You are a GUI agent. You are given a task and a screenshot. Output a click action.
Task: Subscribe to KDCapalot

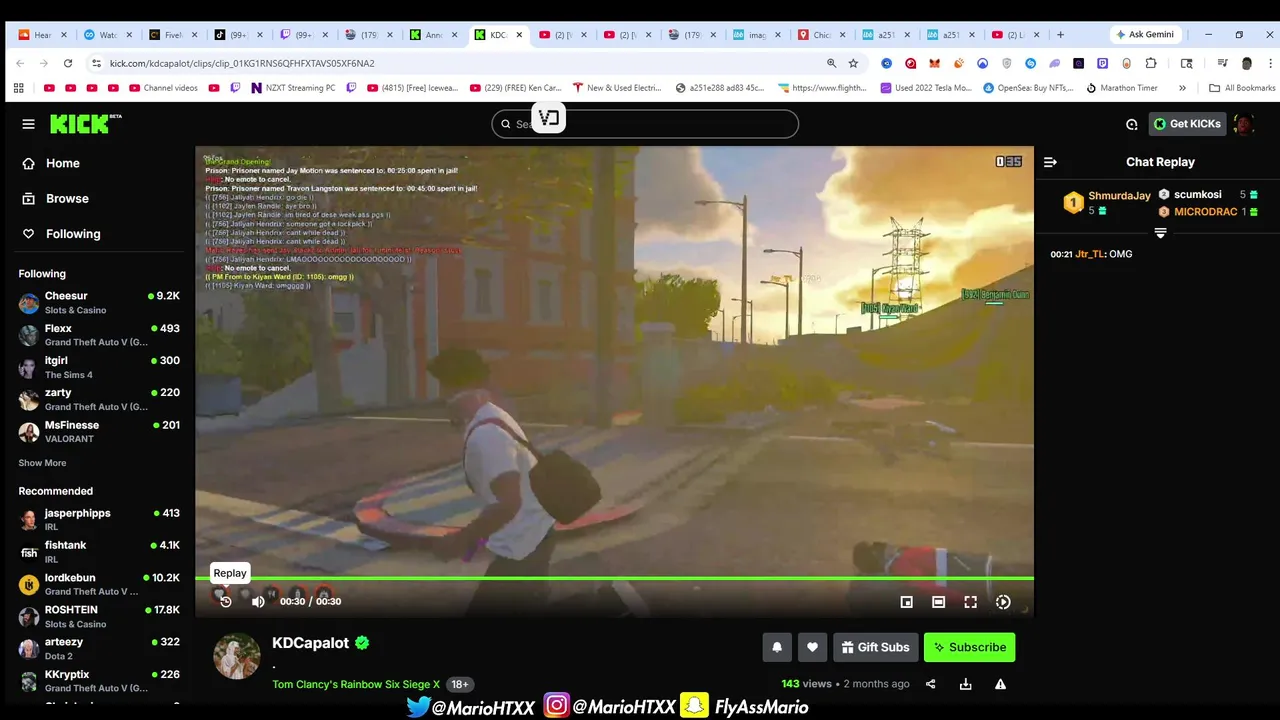click(969, 647)
